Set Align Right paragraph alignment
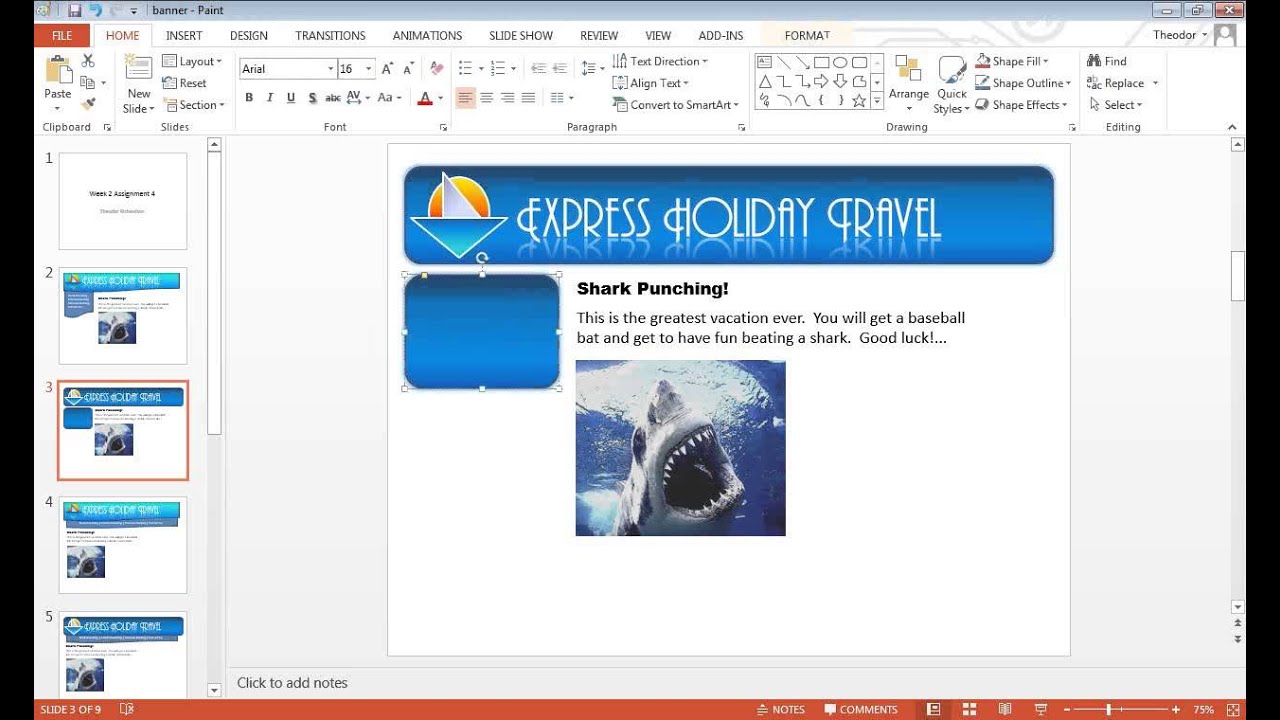Image resolution: width=1280 pixels, height=720 pixels. click(x=507, y=98)
